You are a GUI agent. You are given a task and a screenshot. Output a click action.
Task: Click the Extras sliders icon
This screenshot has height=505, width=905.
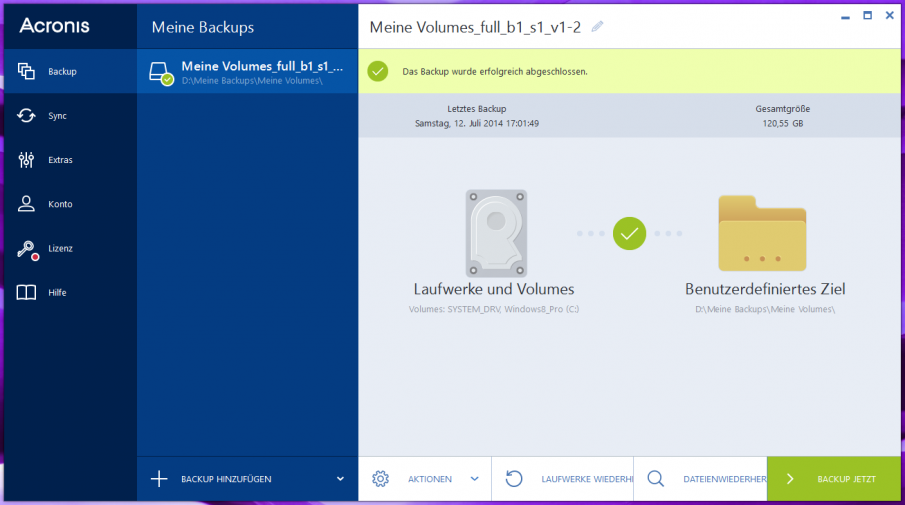point(26,160)
